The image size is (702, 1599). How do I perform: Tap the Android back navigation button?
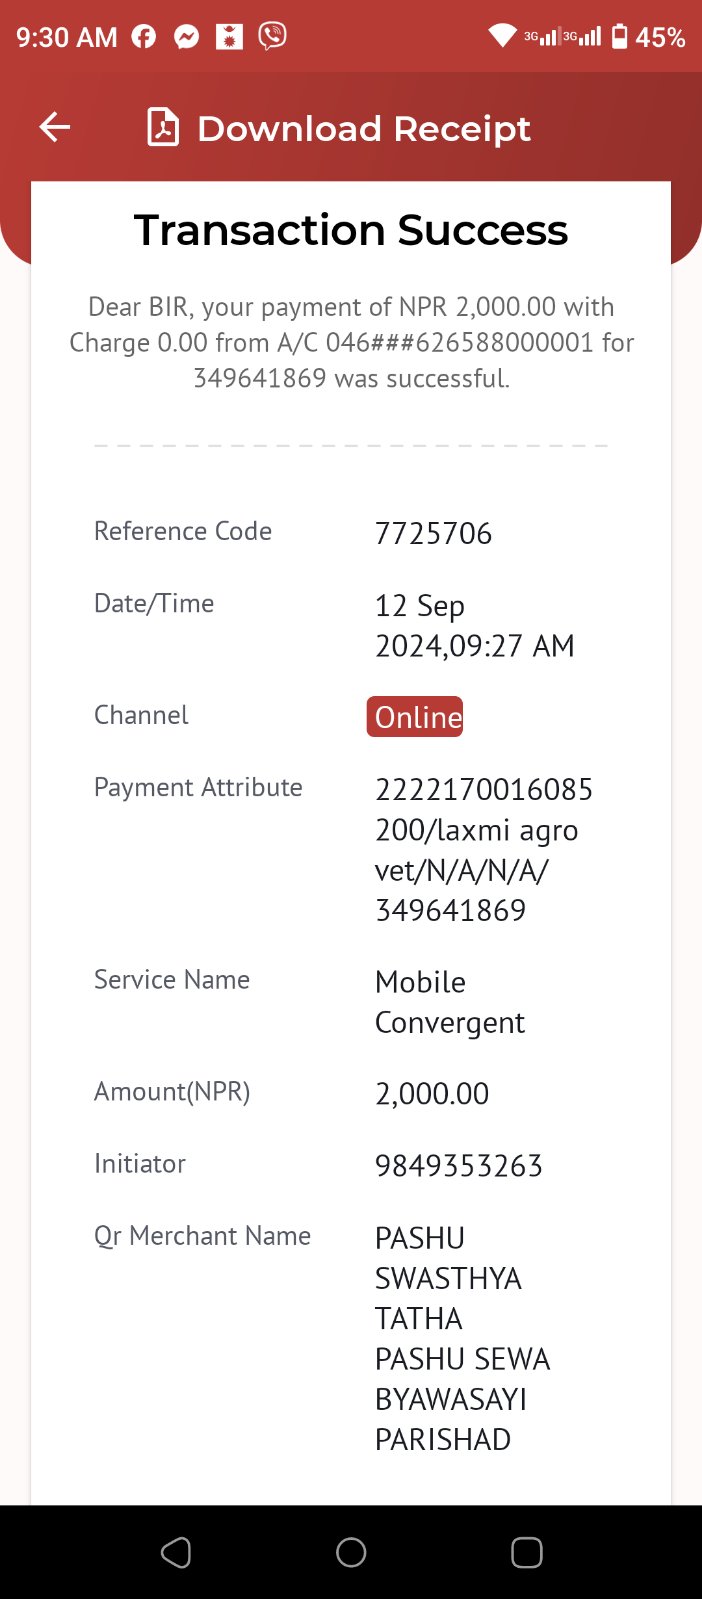coord(176,1552)
